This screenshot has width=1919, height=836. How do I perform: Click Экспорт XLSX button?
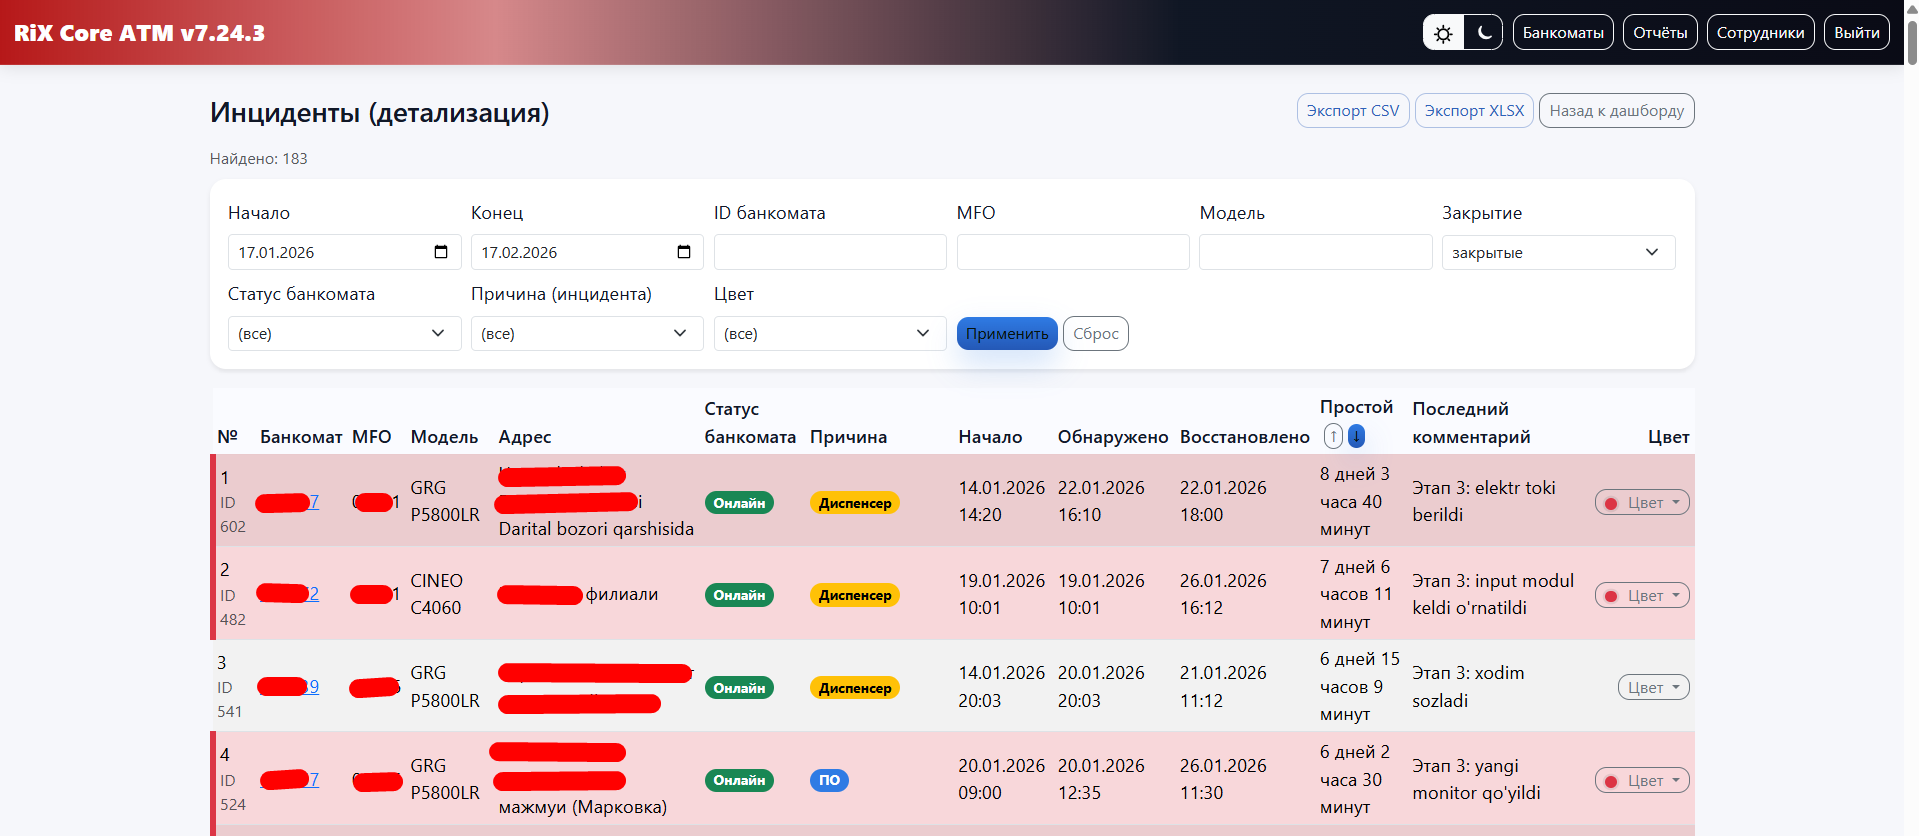[x=1474, y=111]
